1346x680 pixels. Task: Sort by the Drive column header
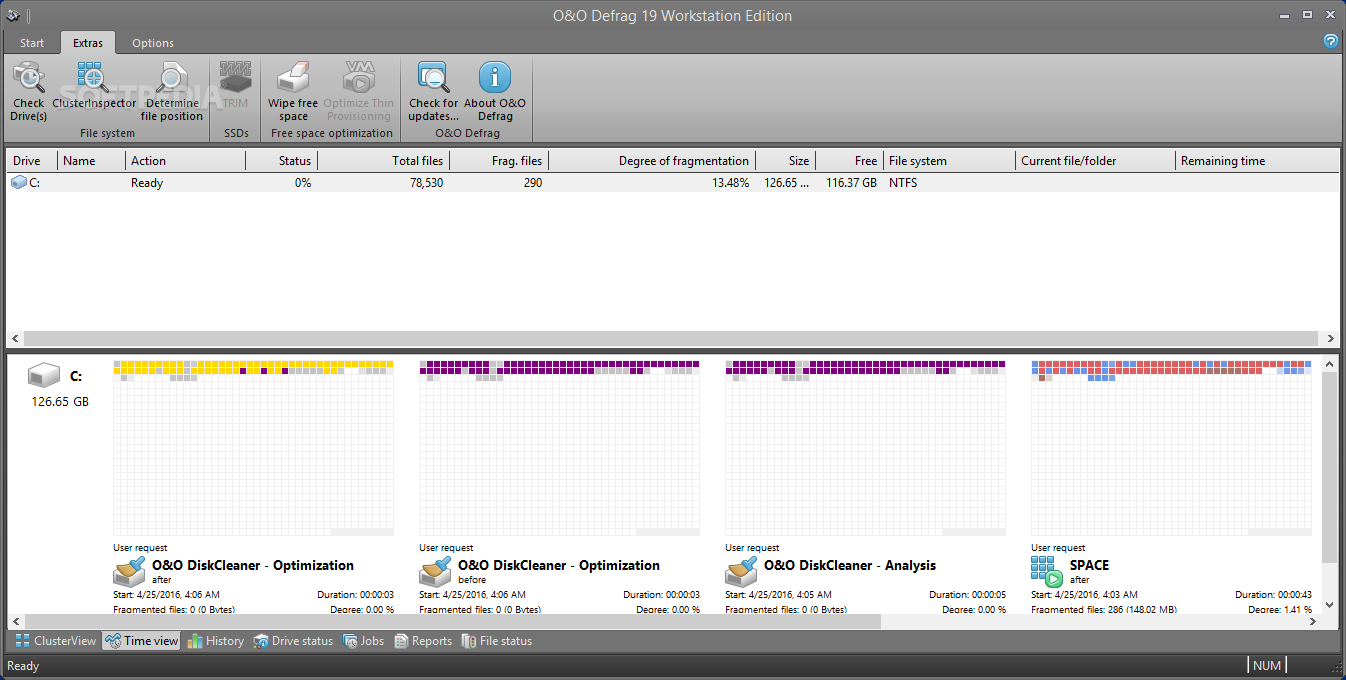[32, 160]
